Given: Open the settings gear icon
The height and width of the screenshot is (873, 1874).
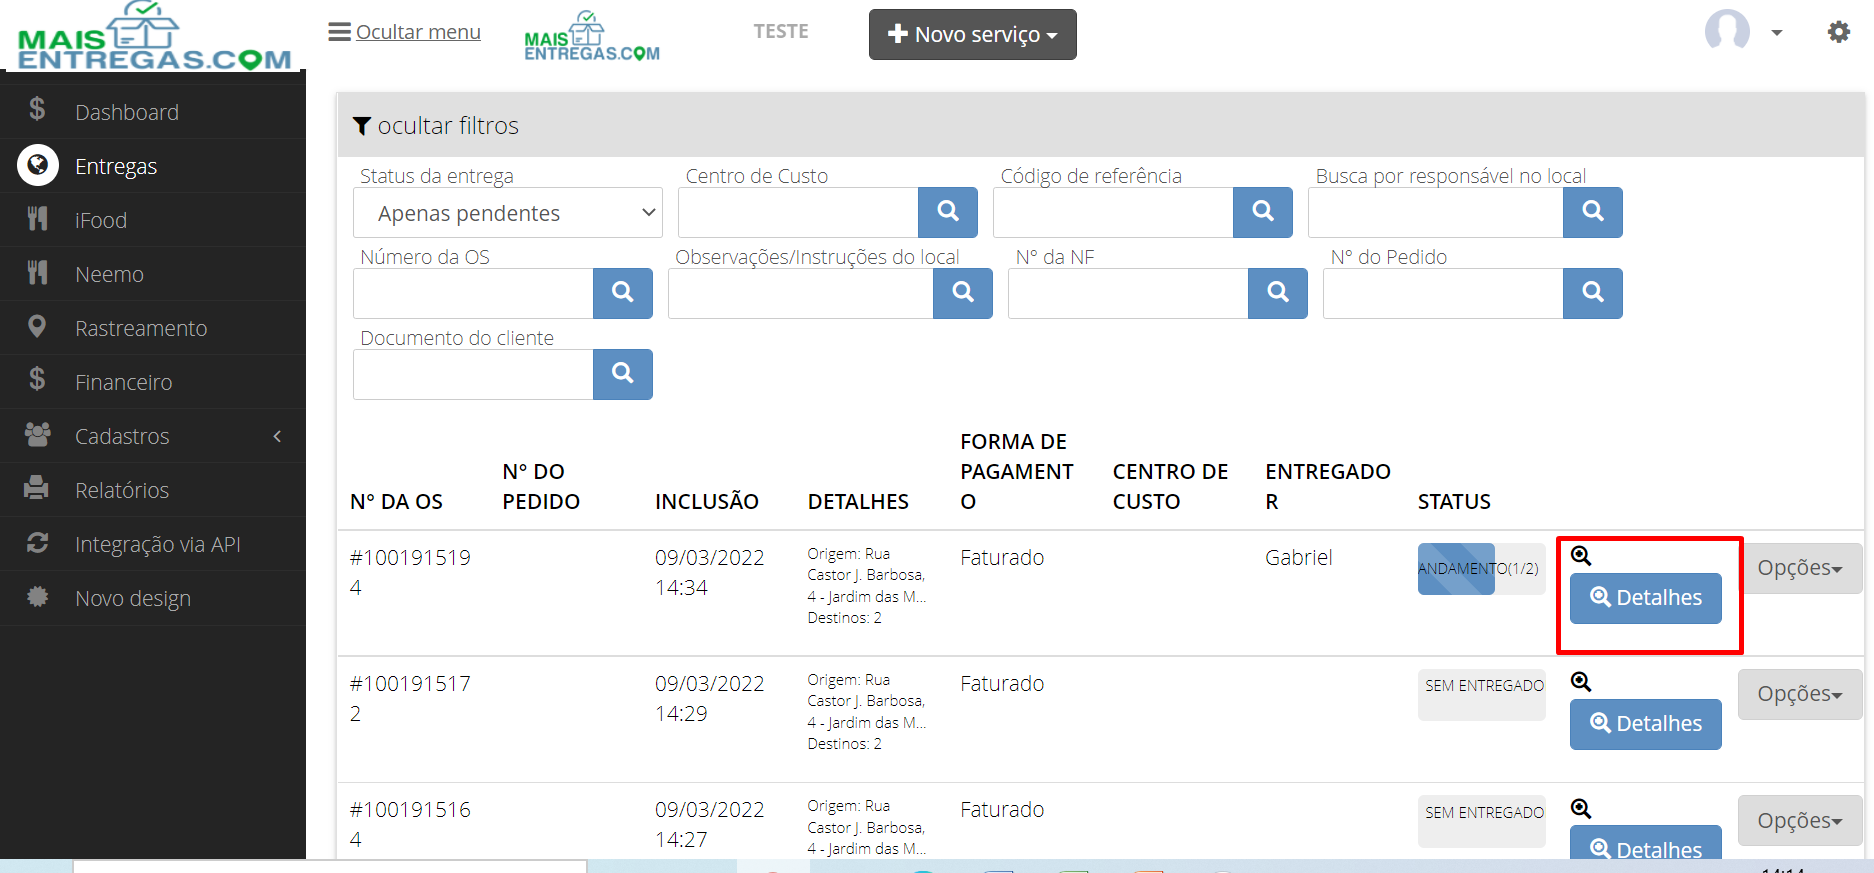Looking at the screenshot, I should click(x=1839, y=32).
